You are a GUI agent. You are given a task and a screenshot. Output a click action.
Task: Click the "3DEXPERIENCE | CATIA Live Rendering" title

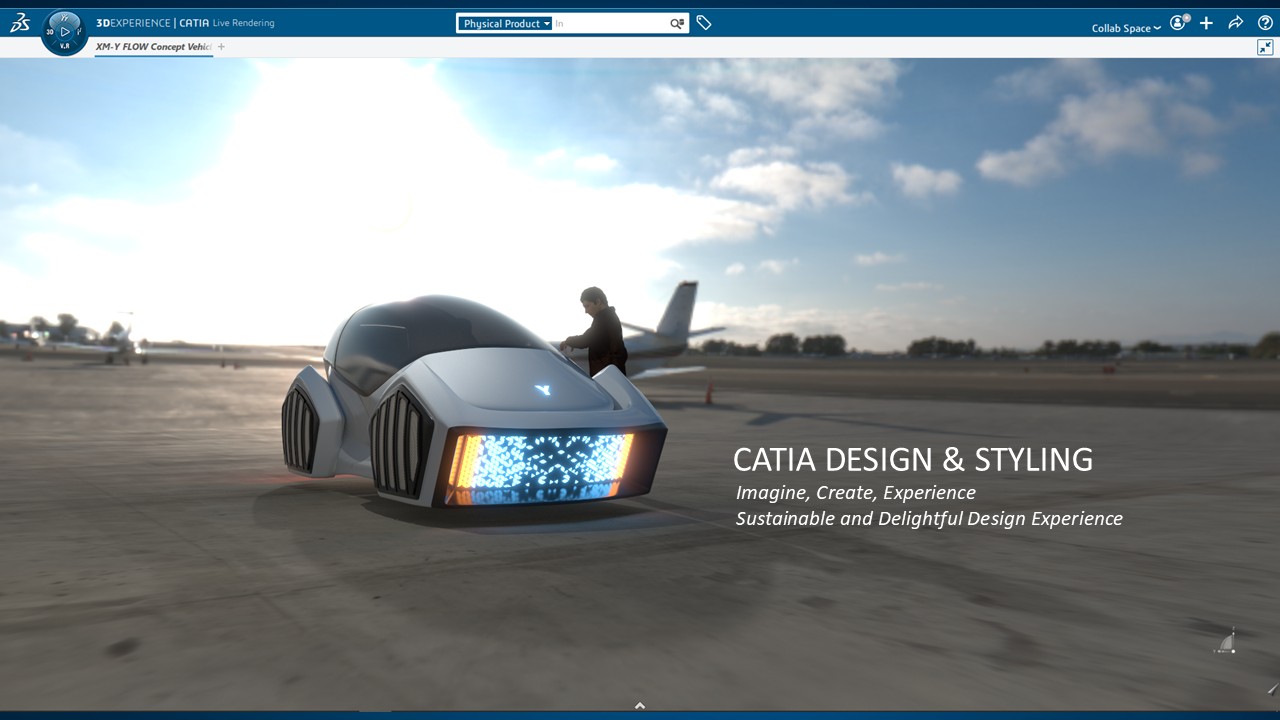185,23
